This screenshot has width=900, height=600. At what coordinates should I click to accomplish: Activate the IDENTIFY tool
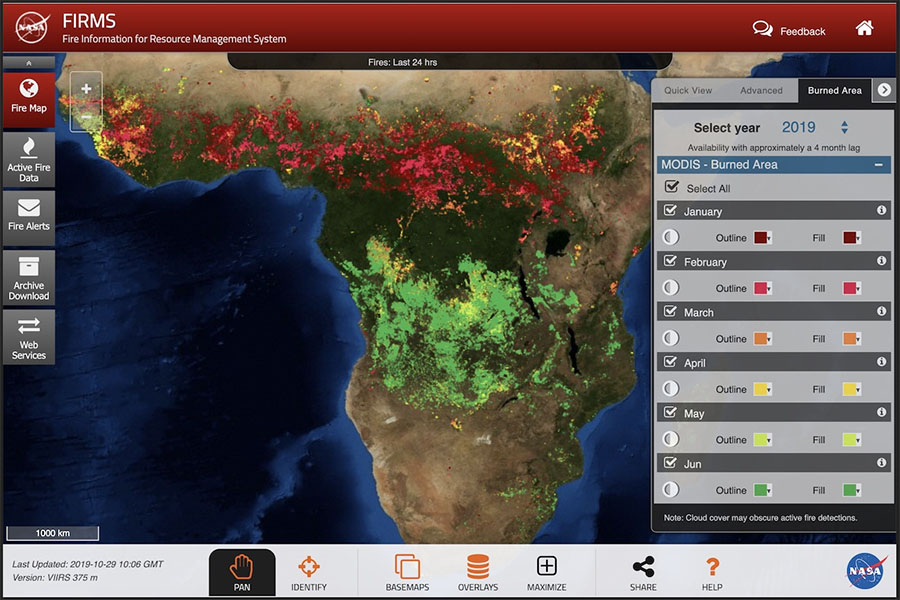(309, 572)
